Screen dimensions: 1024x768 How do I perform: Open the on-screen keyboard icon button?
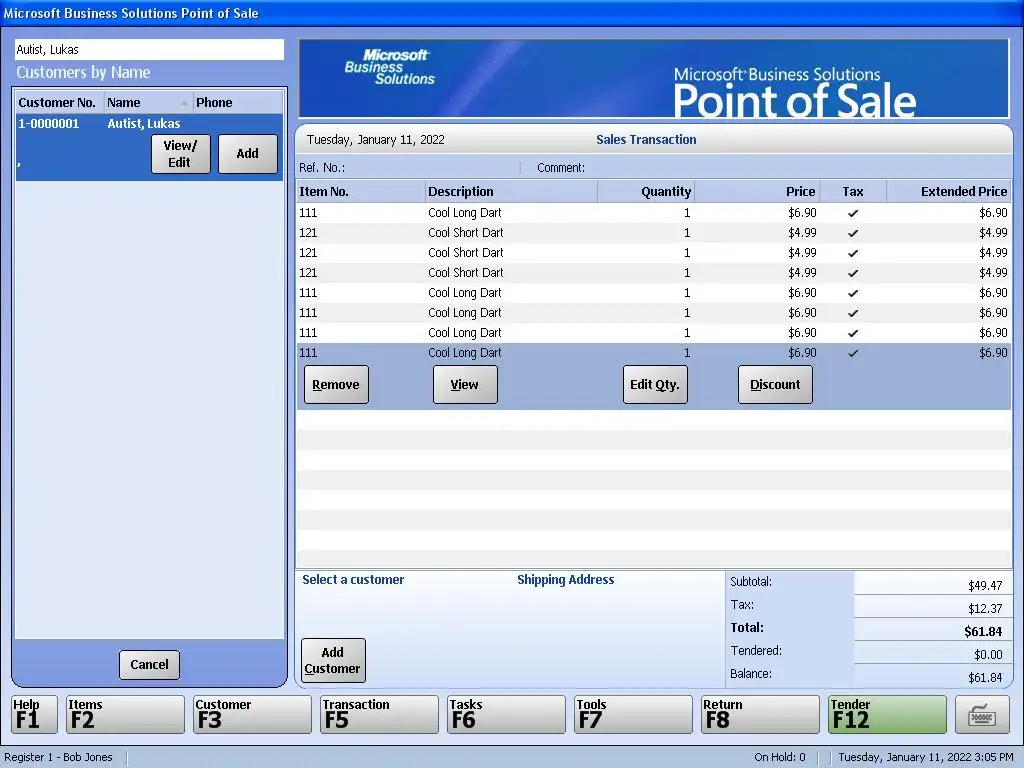982,714
